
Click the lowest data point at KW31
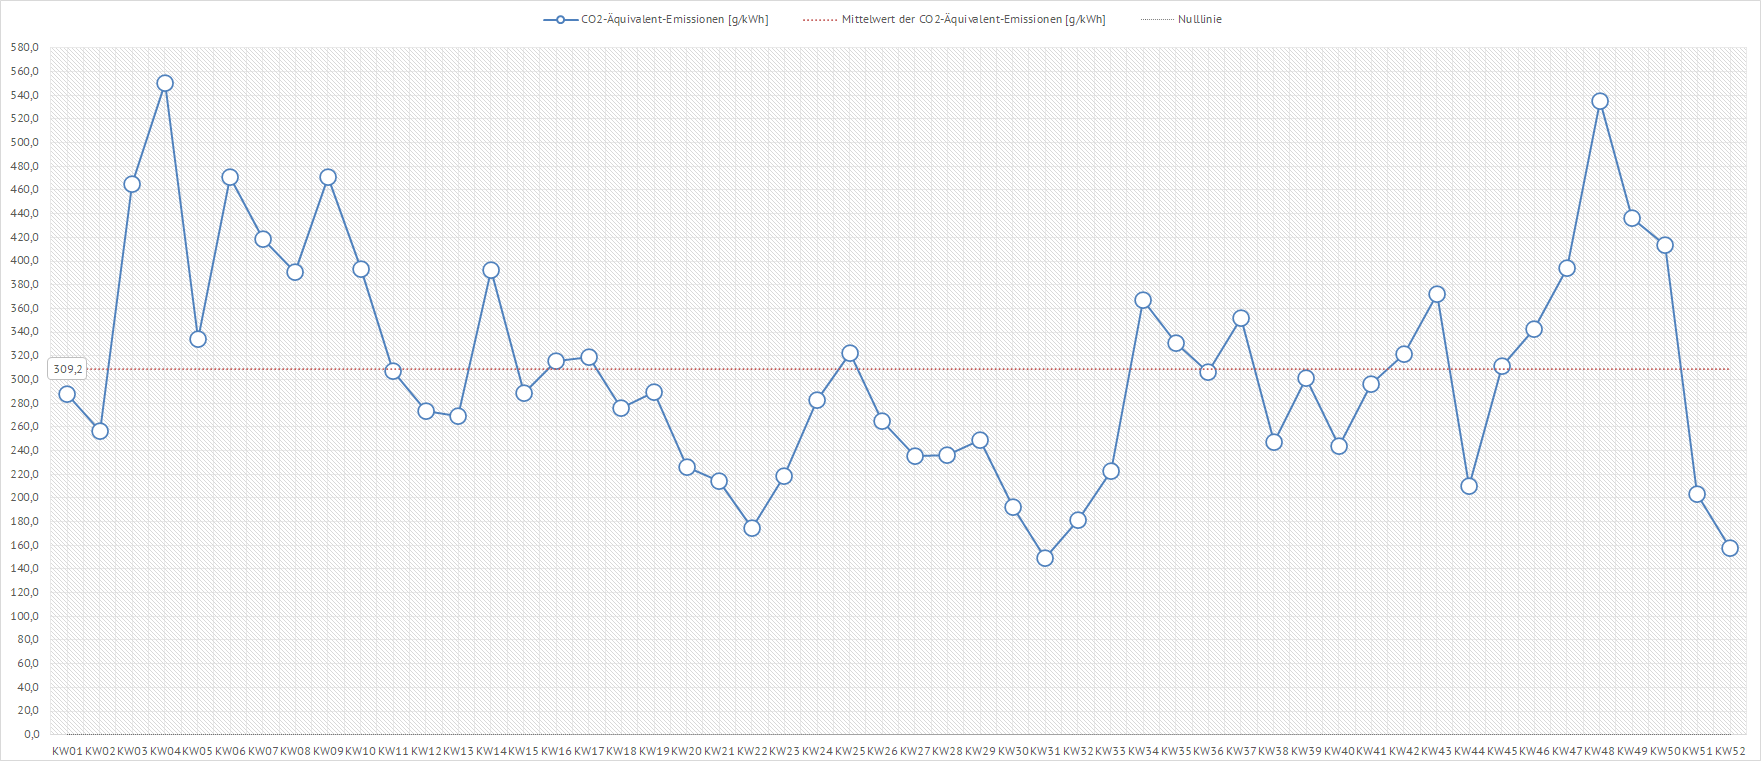click(1045, 558)
